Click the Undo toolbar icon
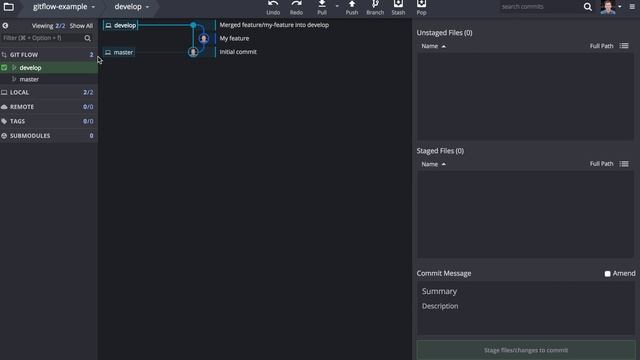This screenshot has width=640, height=360. pyautogui.click(x=273, y=4)
